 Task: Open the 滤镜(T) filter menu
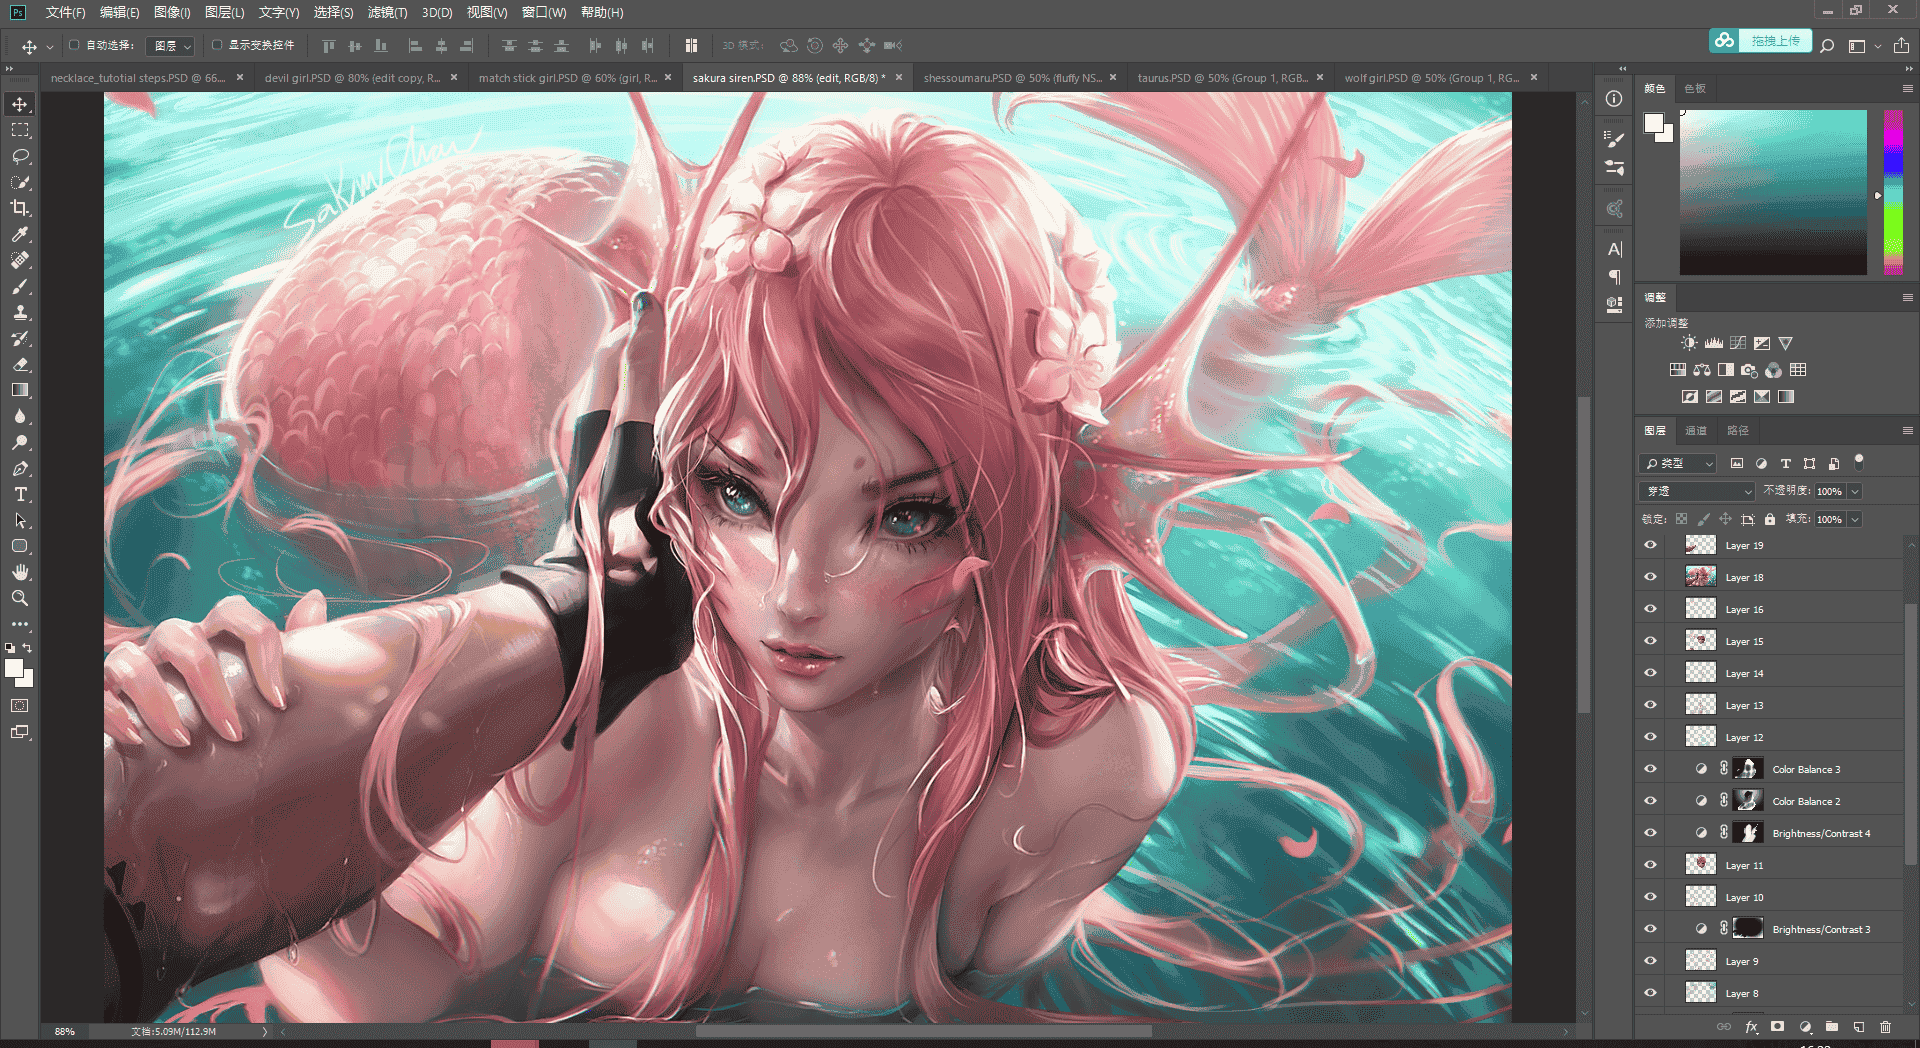coord(387,12)
